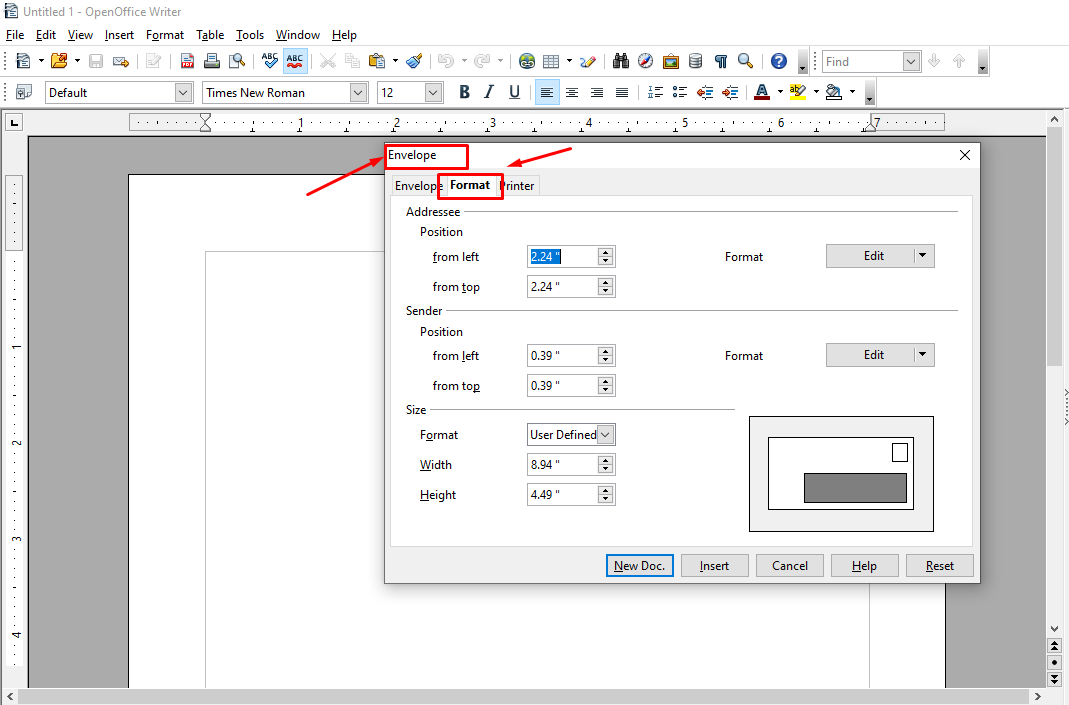1069x705 pixels.
Task: Click the Bold formatting button
Action: click(464, 92)
